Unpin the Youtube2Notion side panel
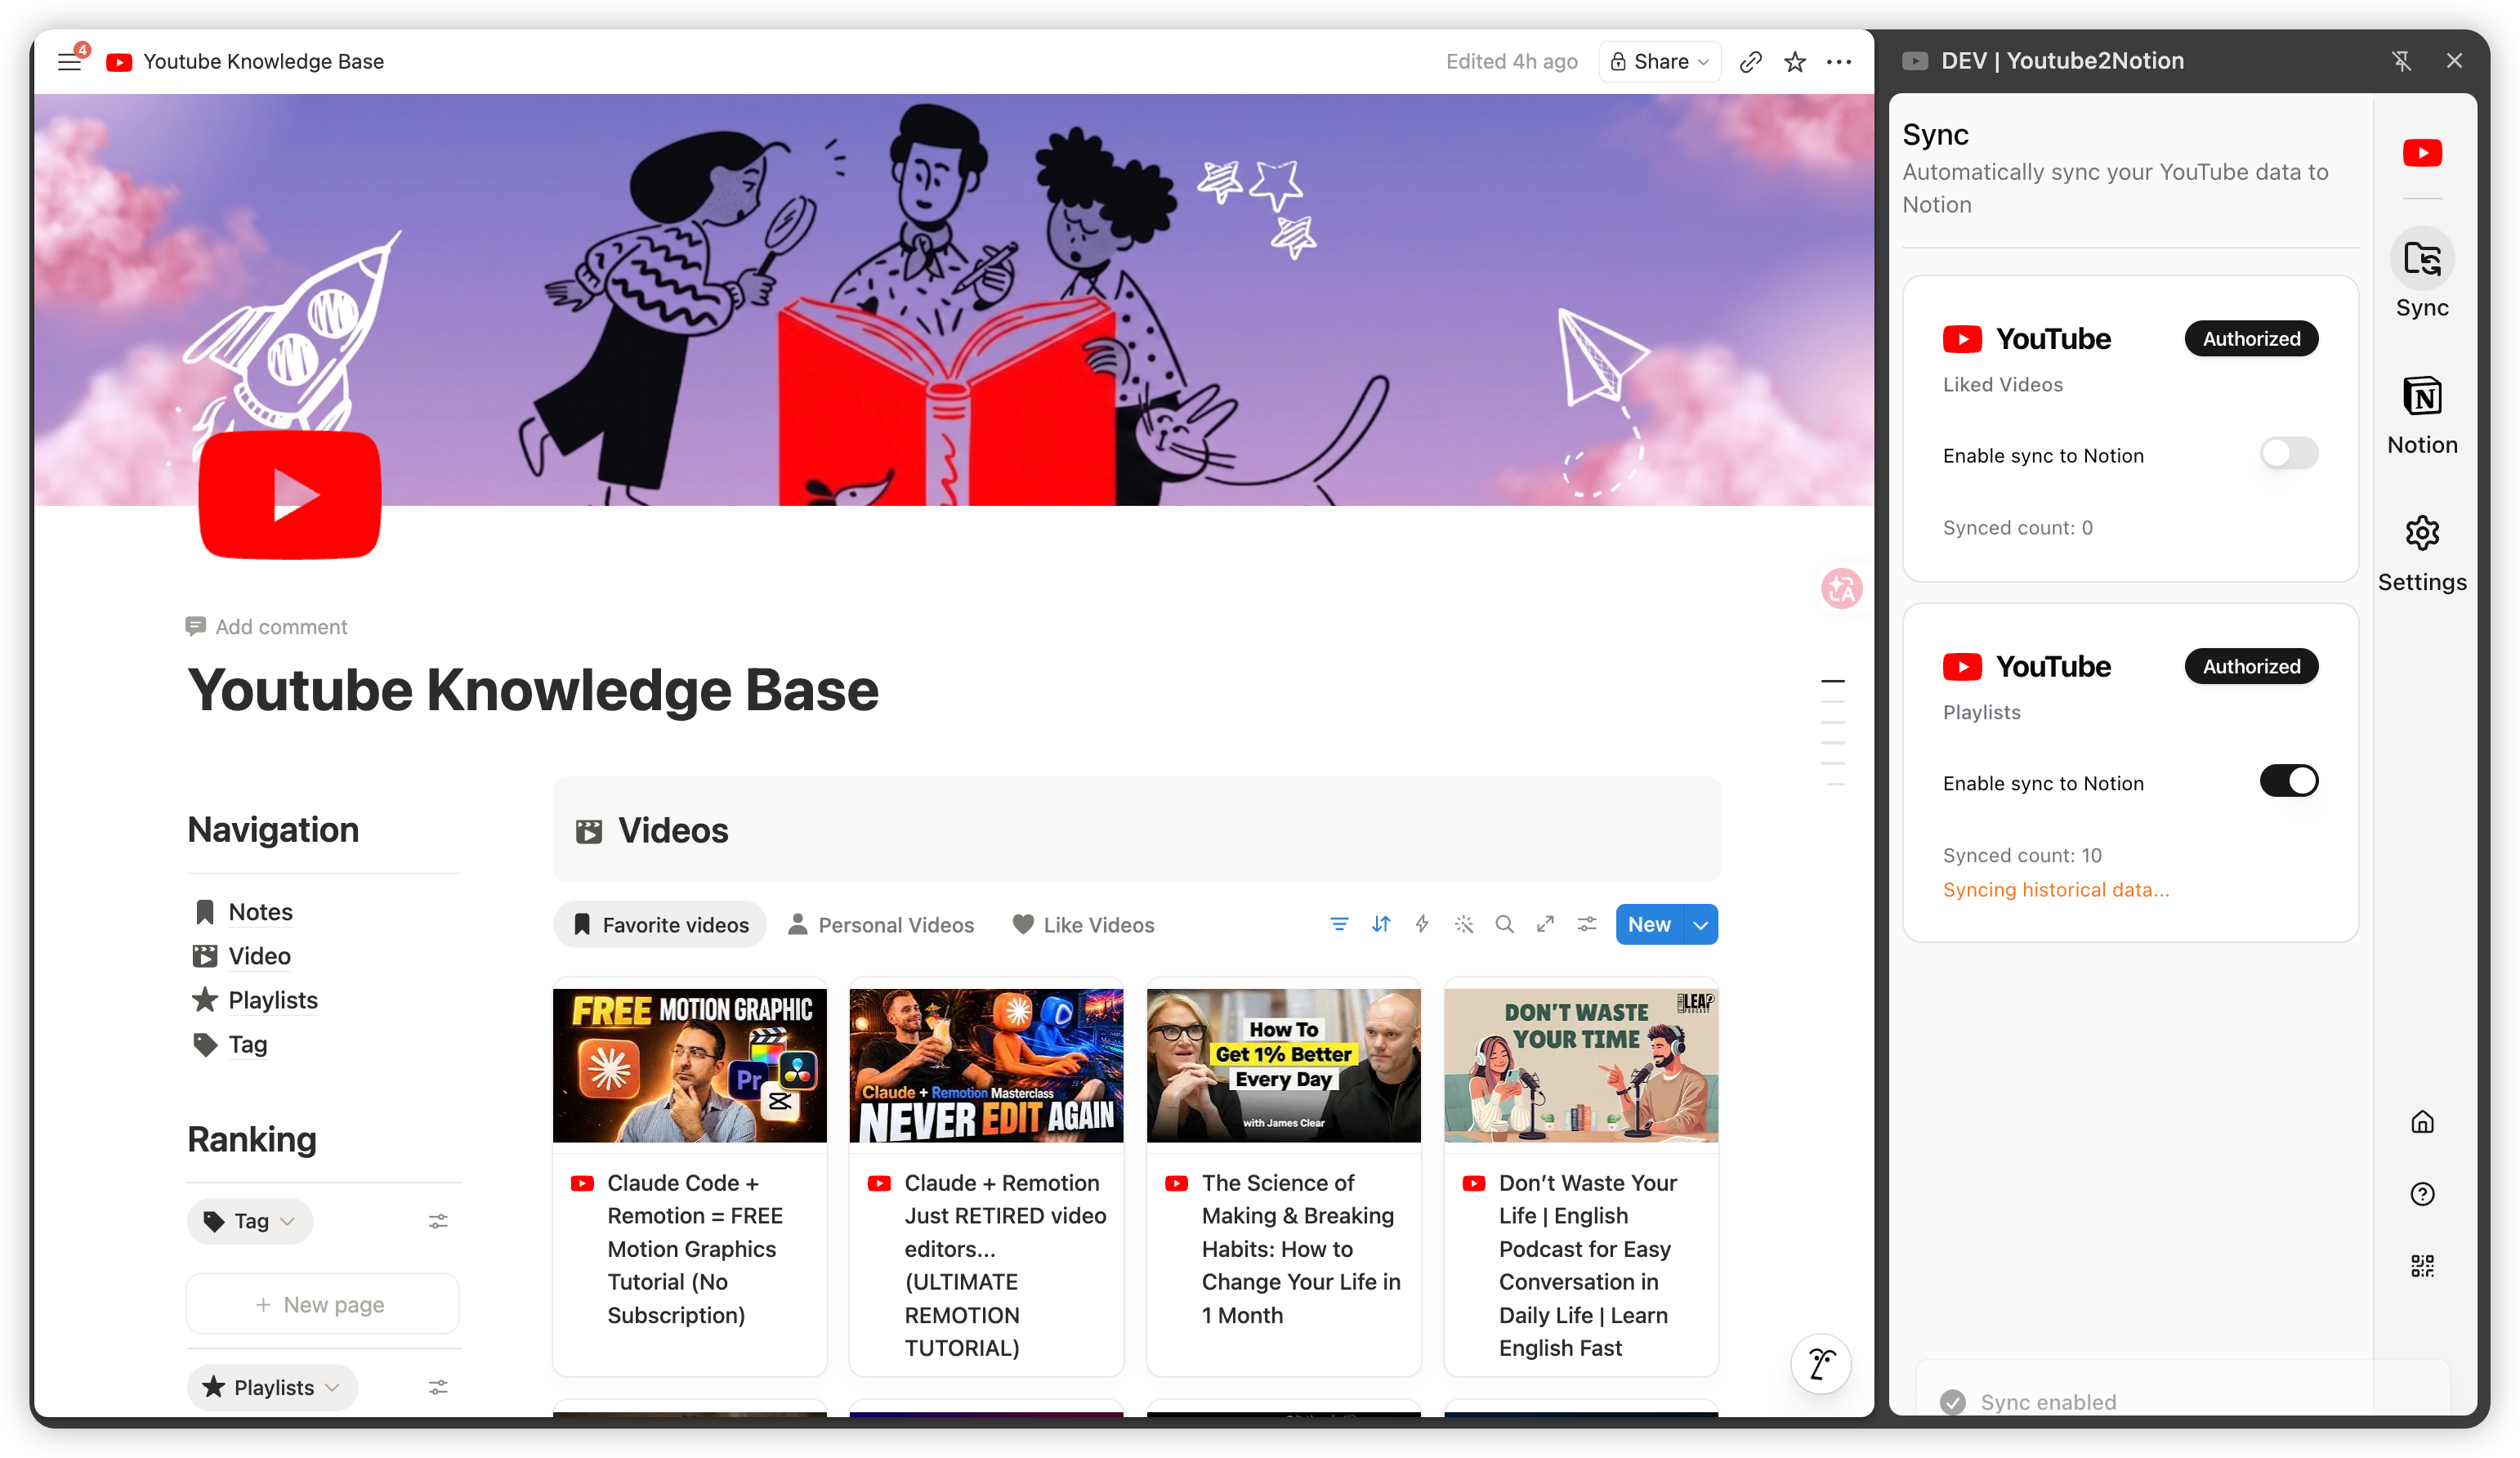2520x1458 pixels. tap(2402, 61)
